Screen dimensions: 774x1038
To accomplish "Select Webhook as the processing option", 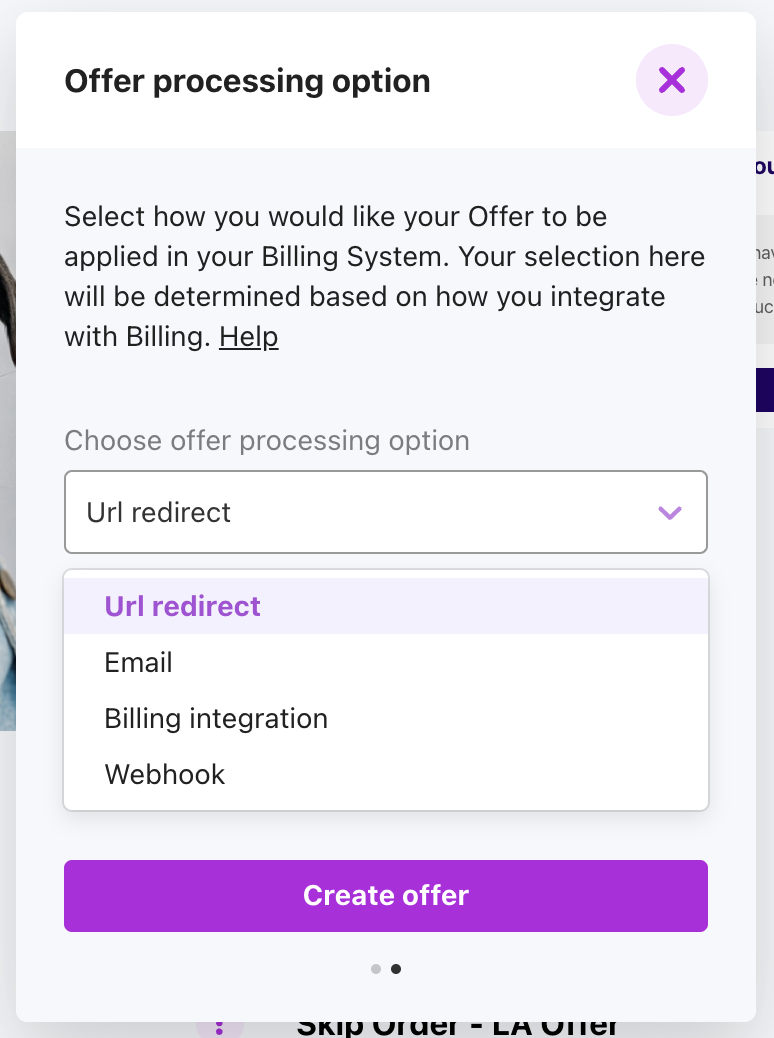I will click(165, 774).
